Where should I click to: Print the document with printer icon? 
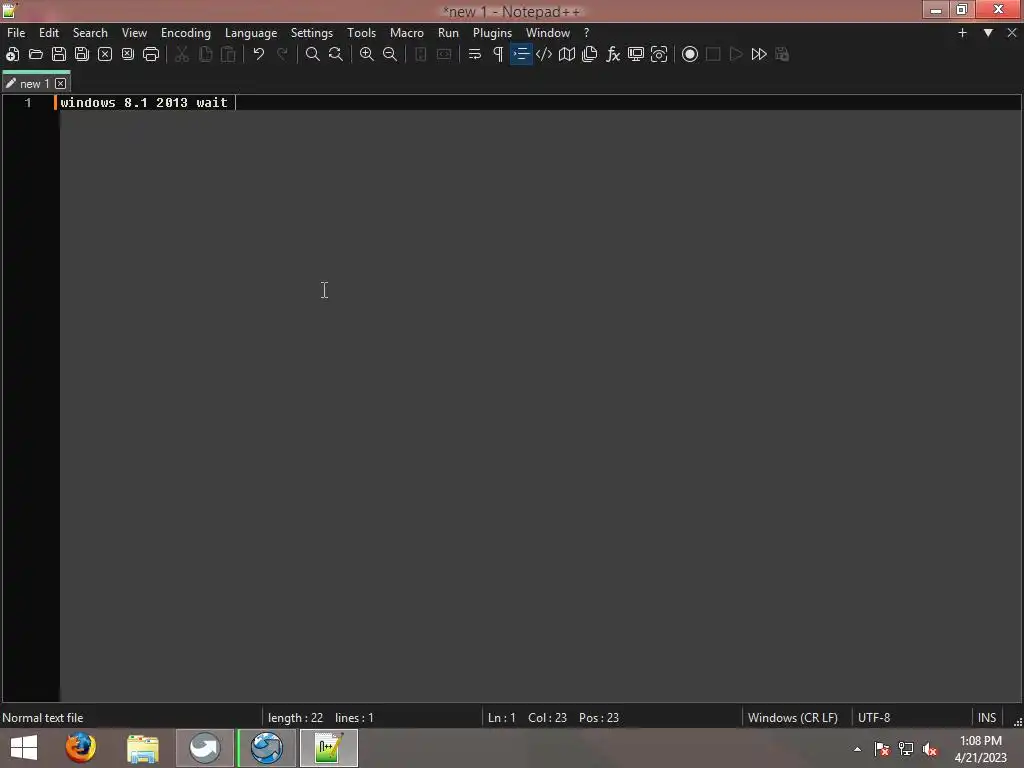151,54
